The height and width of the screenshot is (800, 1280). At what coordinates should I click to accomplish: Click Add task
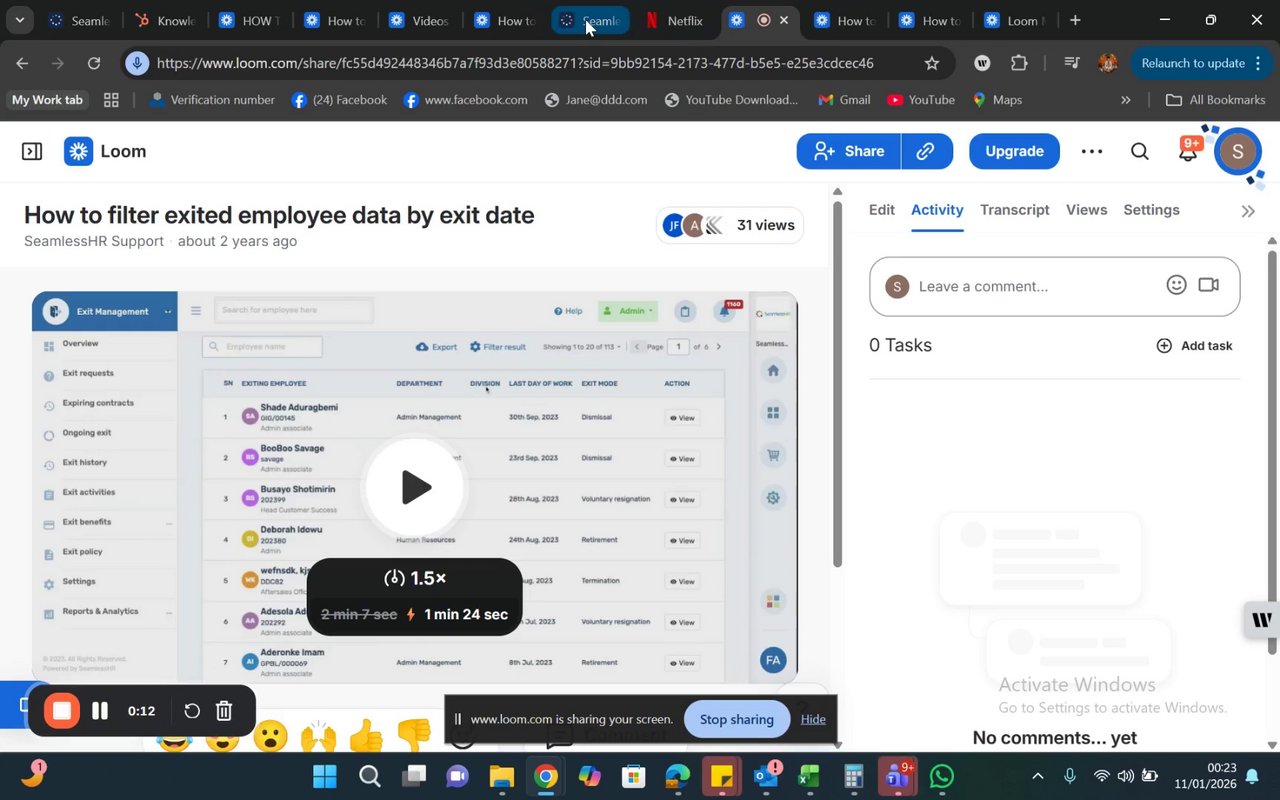point(1194,346)
